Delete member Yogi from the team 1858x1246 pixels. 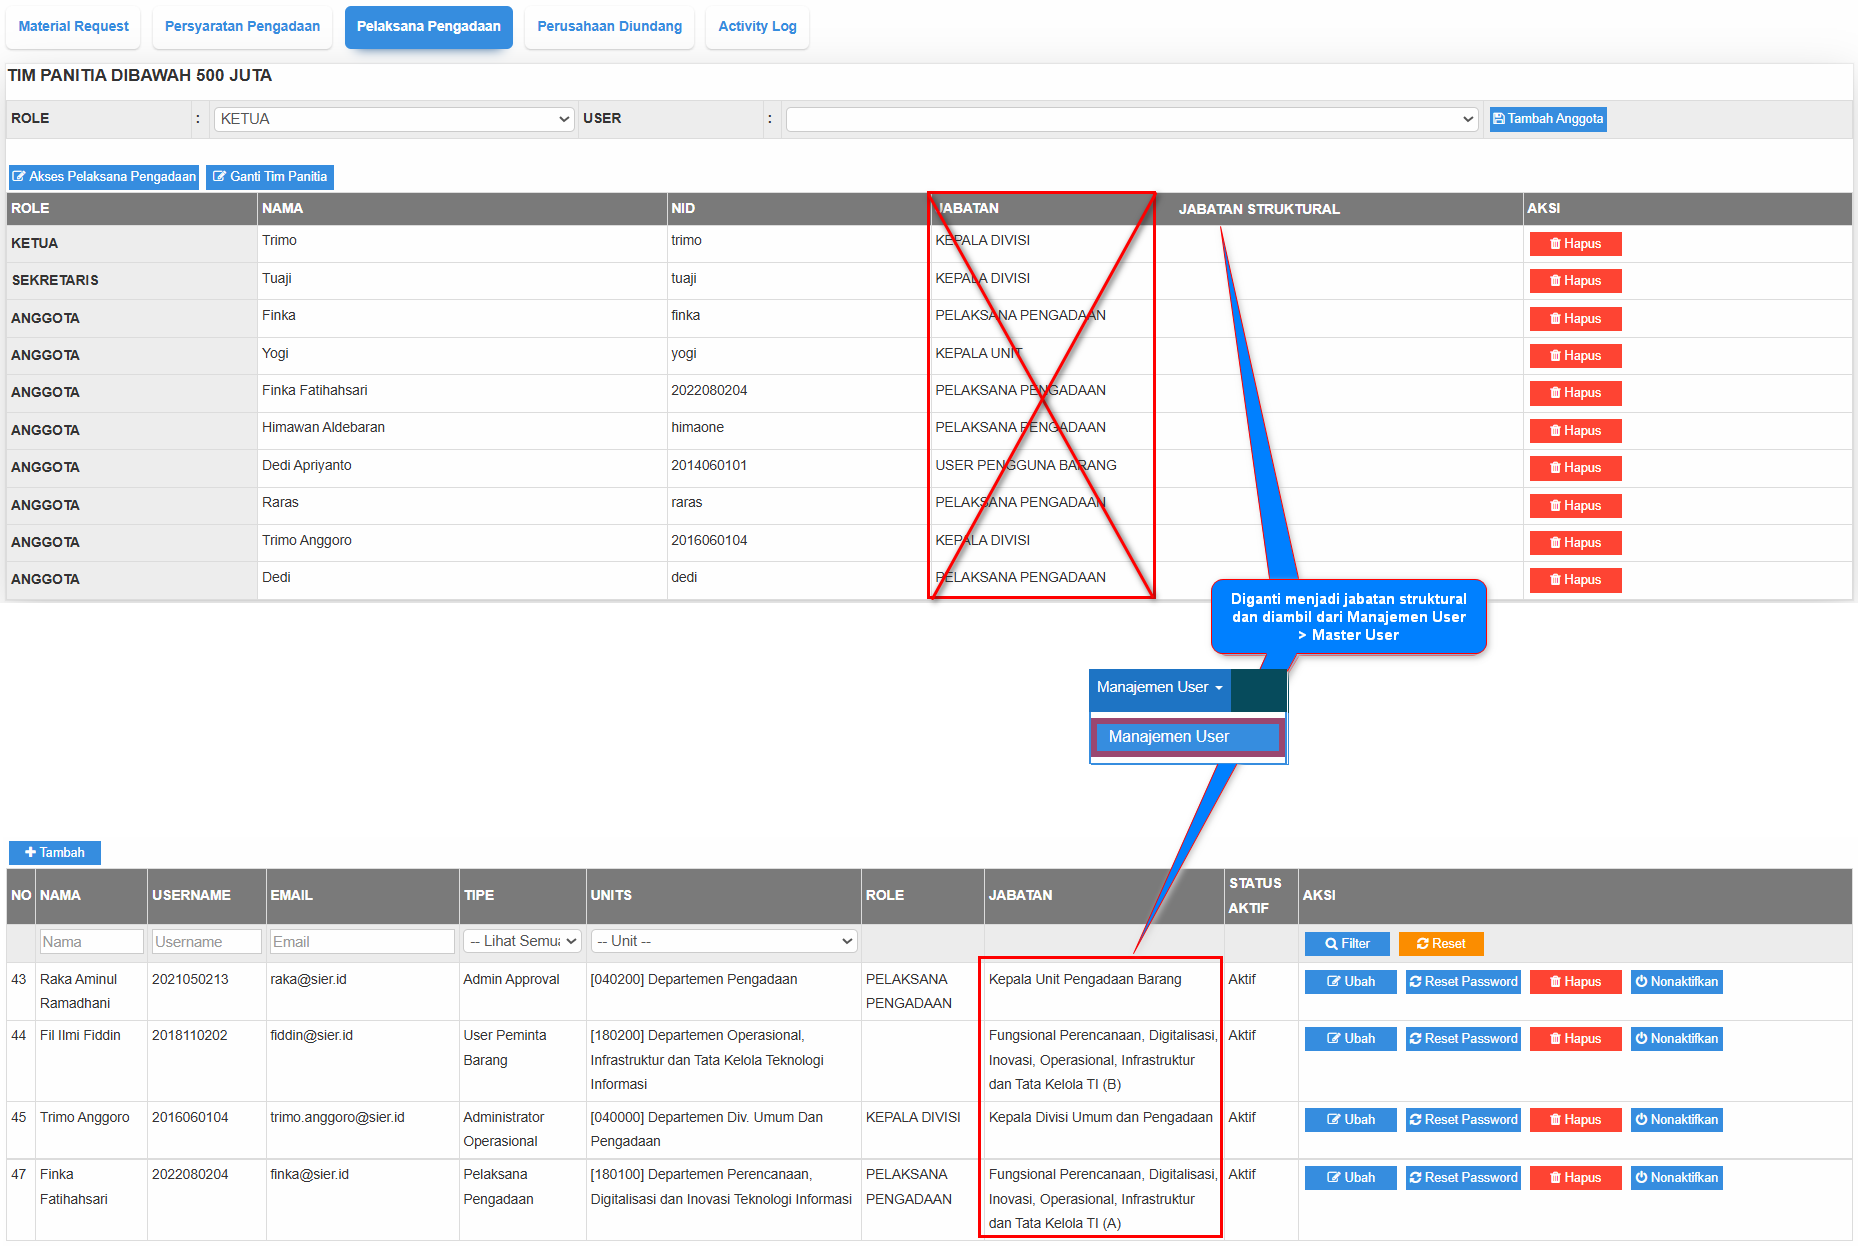1575,356
